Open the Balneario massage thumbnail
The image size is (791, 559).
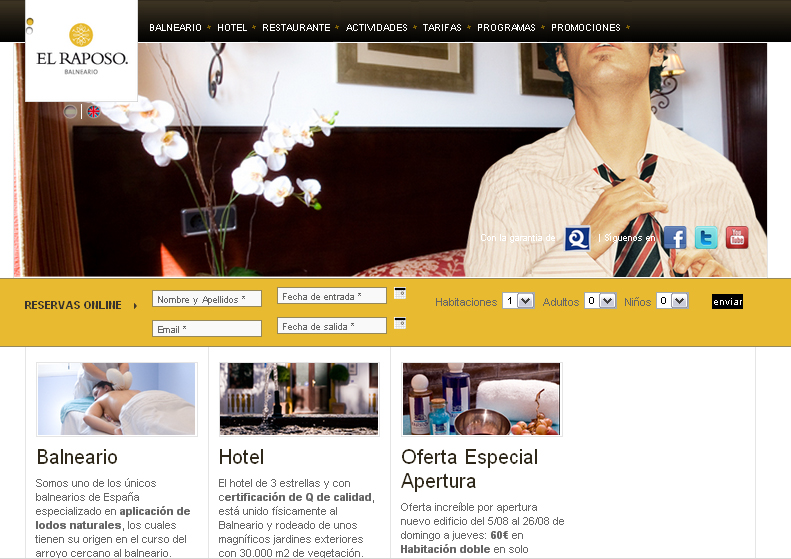[117, 399]
